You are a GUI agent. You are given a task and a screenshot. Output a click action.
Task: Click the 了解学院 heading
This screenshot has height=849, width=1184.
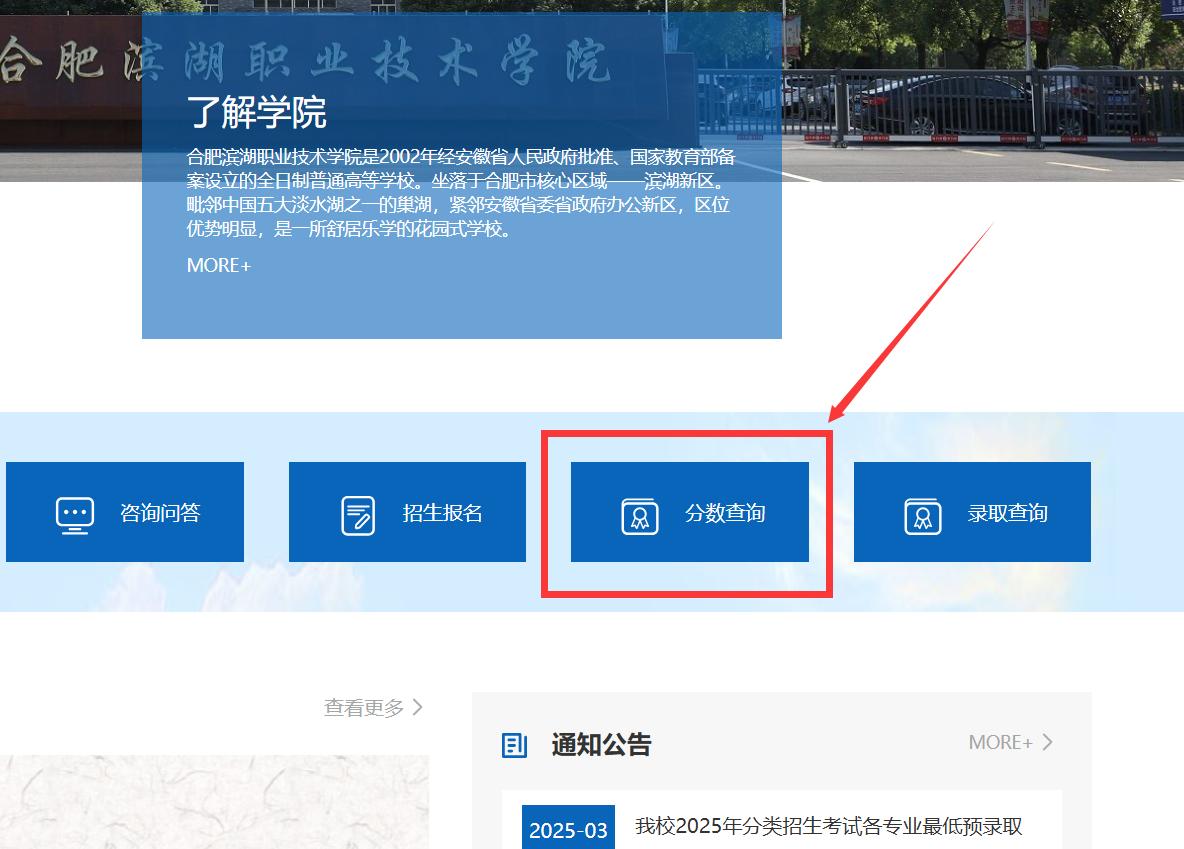click(257, 113)
